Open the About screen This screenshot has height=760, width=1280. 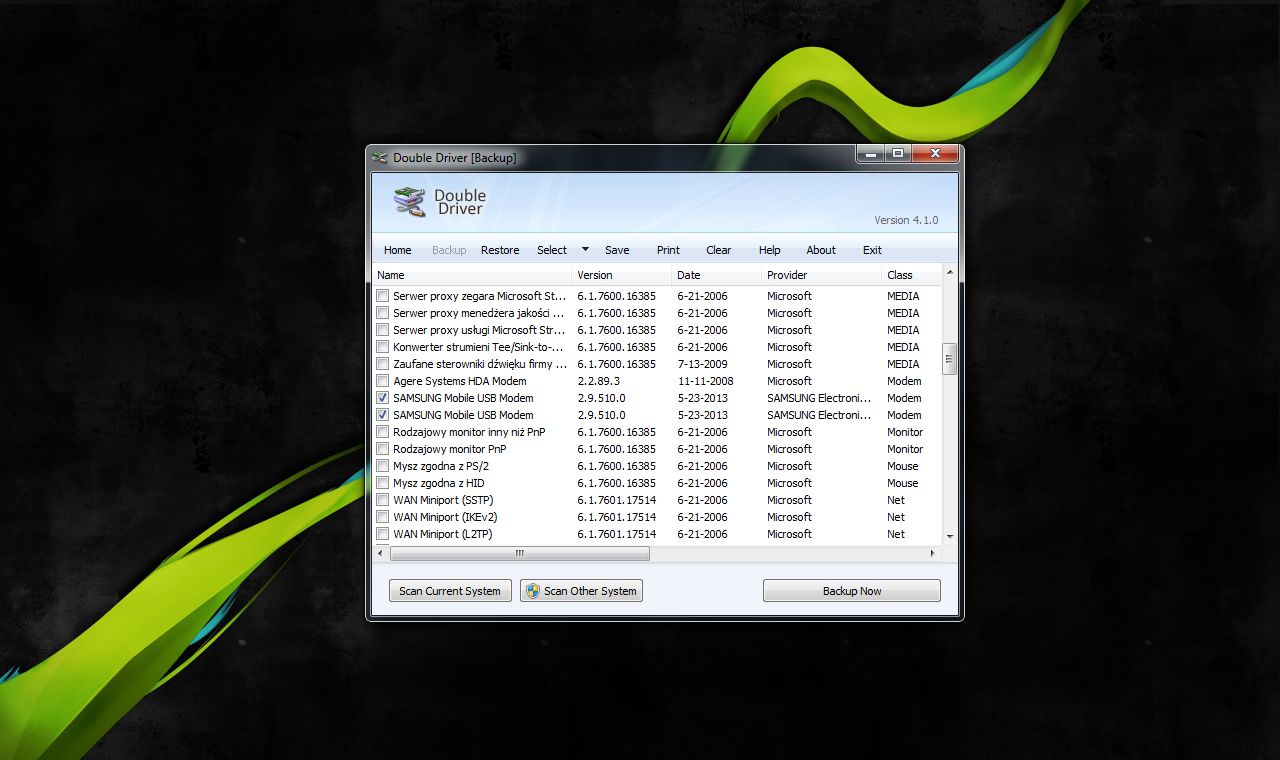pyautogui.click(x=820, y=249)
